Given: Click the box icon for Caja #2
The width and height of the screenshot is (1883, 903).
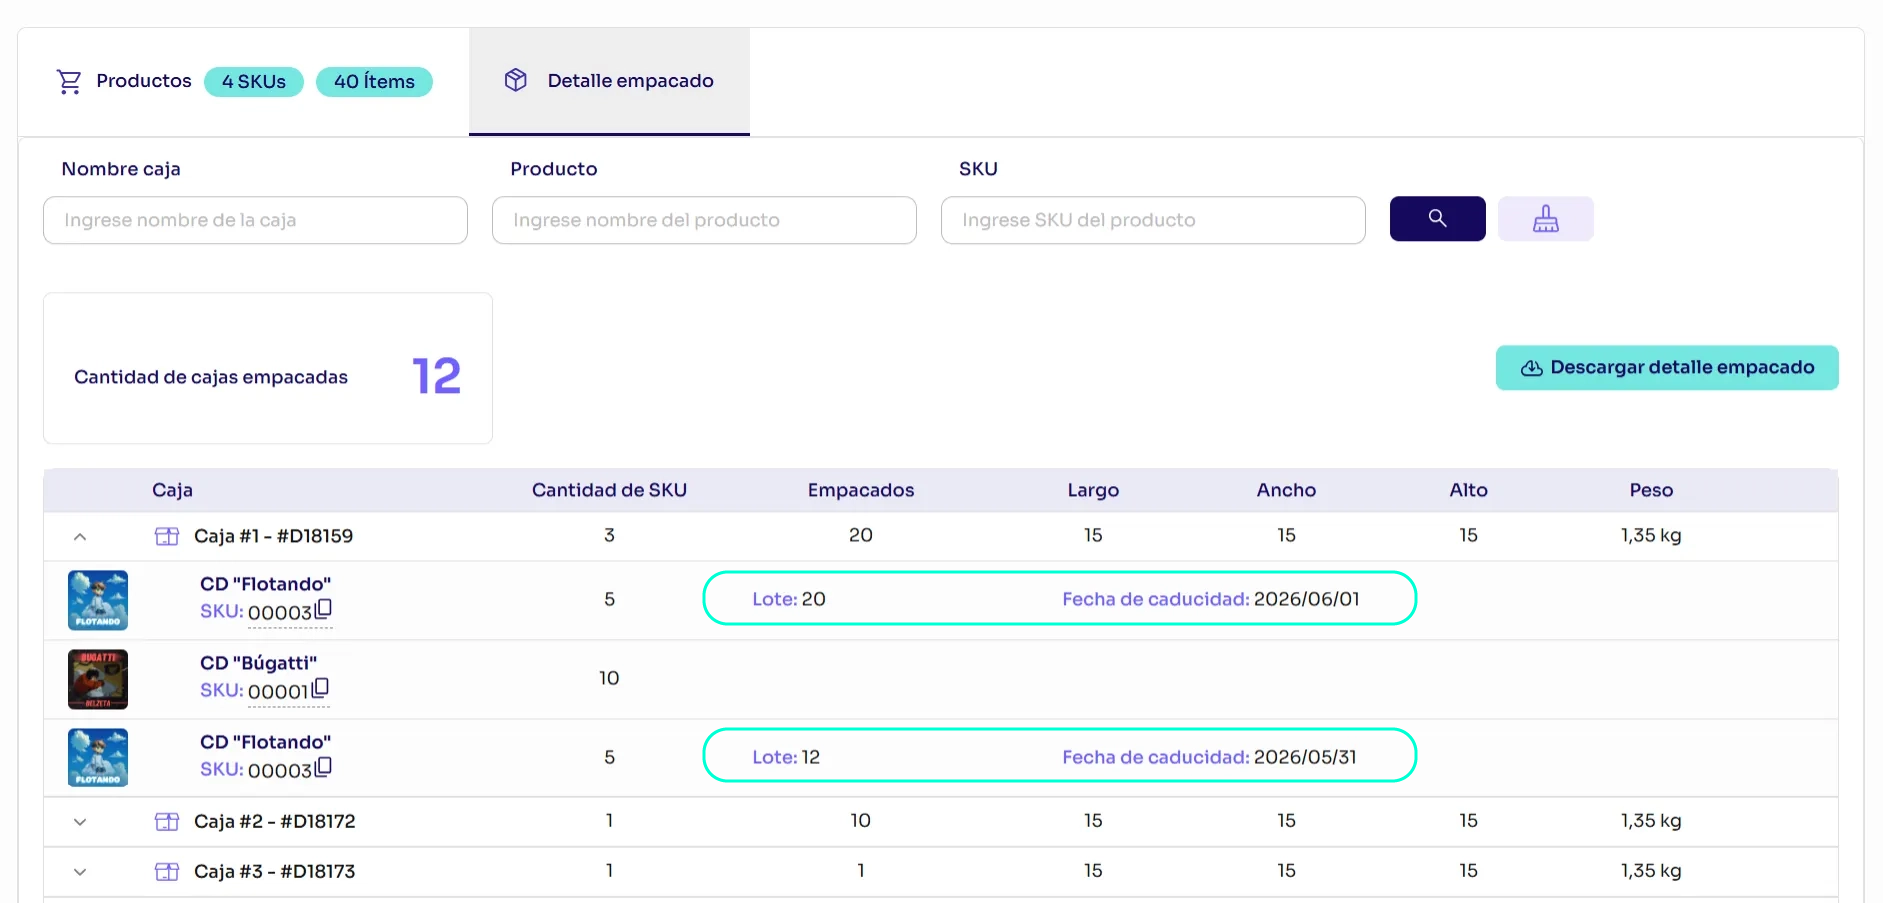Looking at the screenshot, I should point(167,821).
